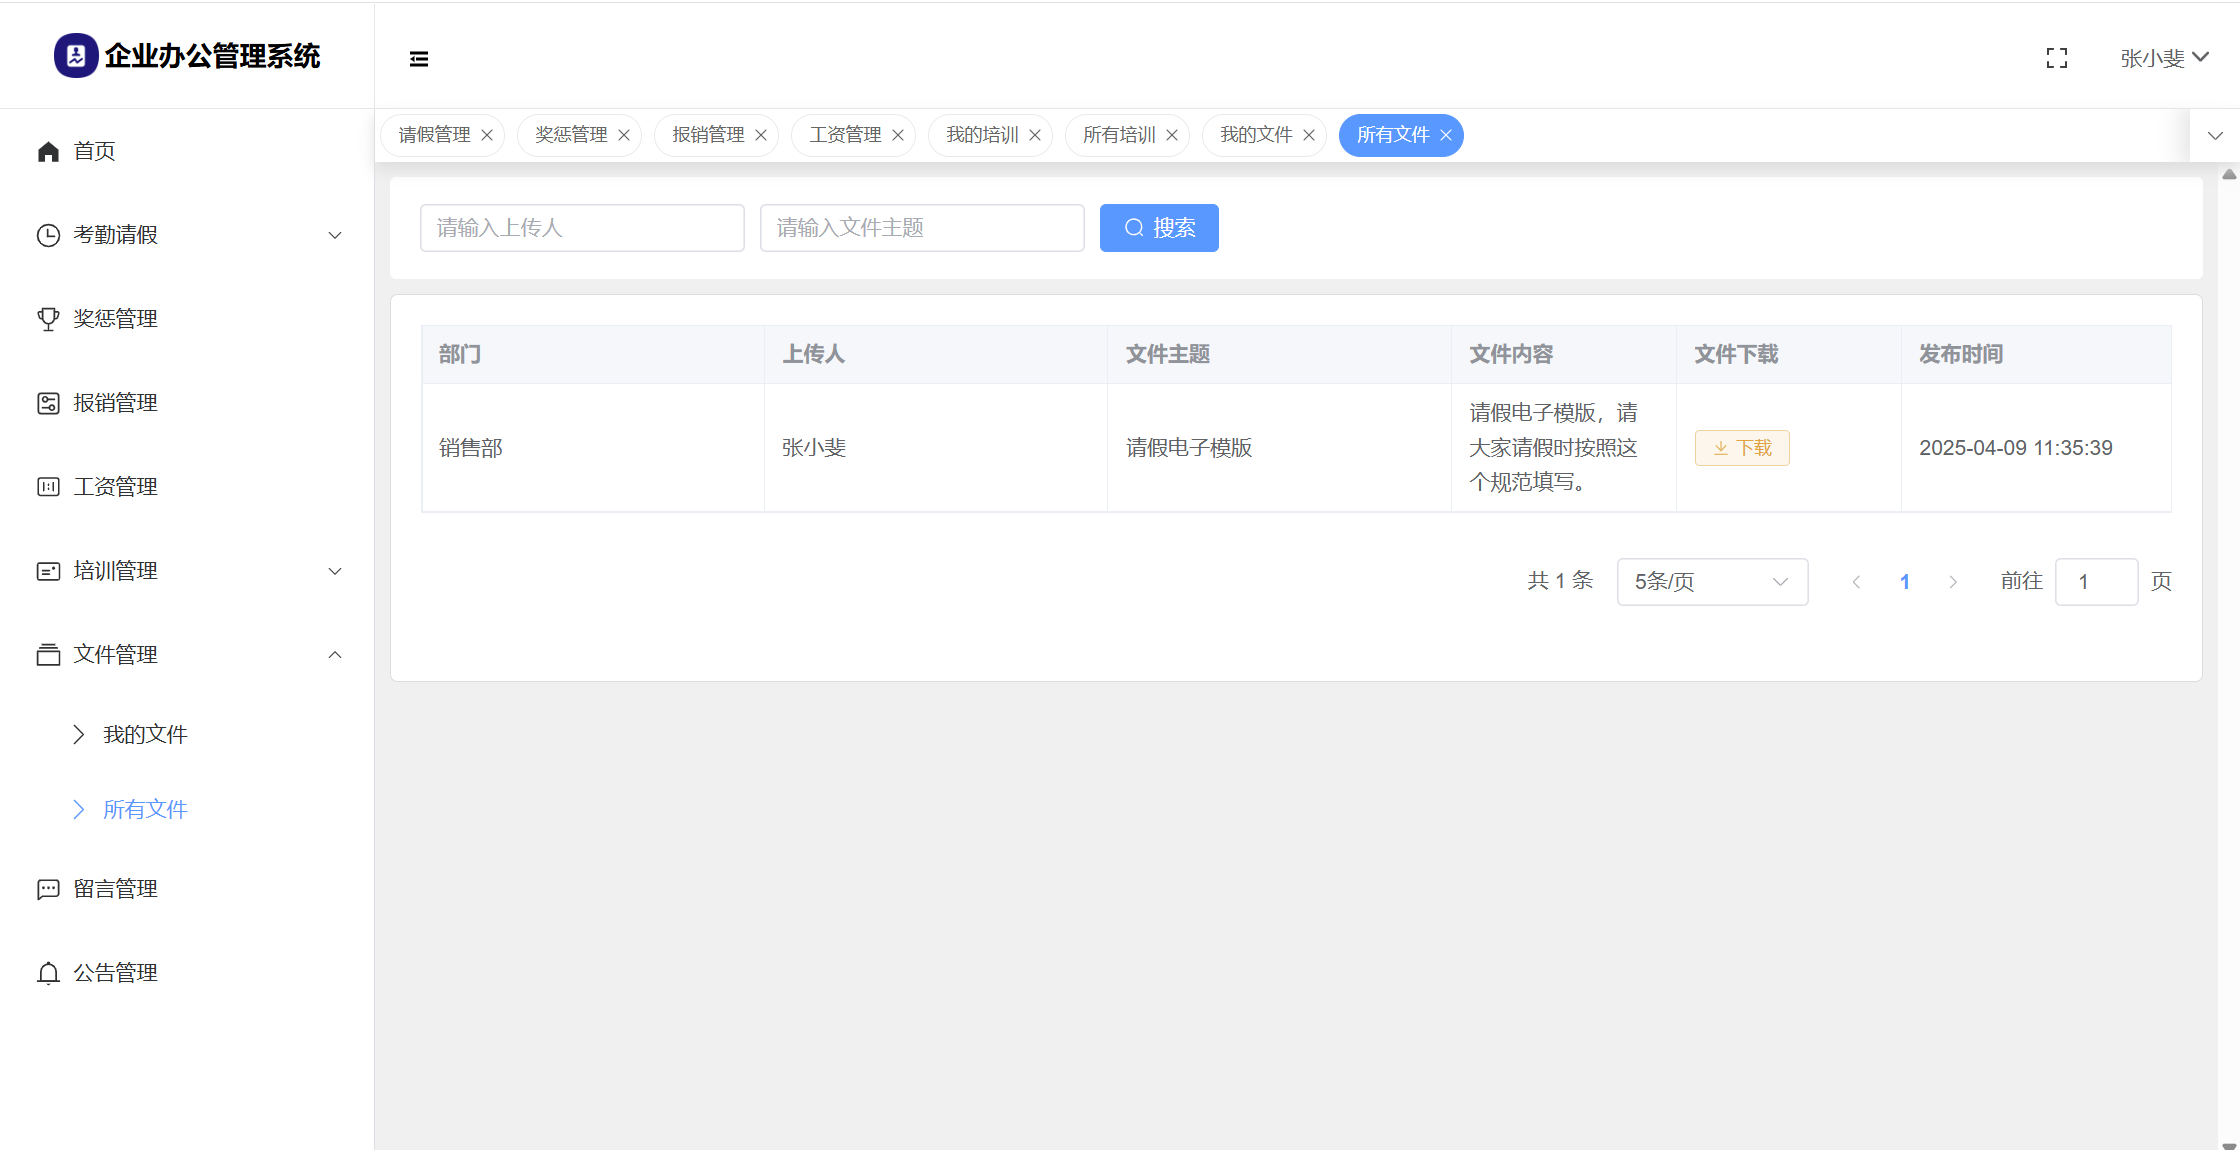Select 我的文件 in the sidebar
This screenshot has width=2240, height=1150.
(x=145, y=735)
